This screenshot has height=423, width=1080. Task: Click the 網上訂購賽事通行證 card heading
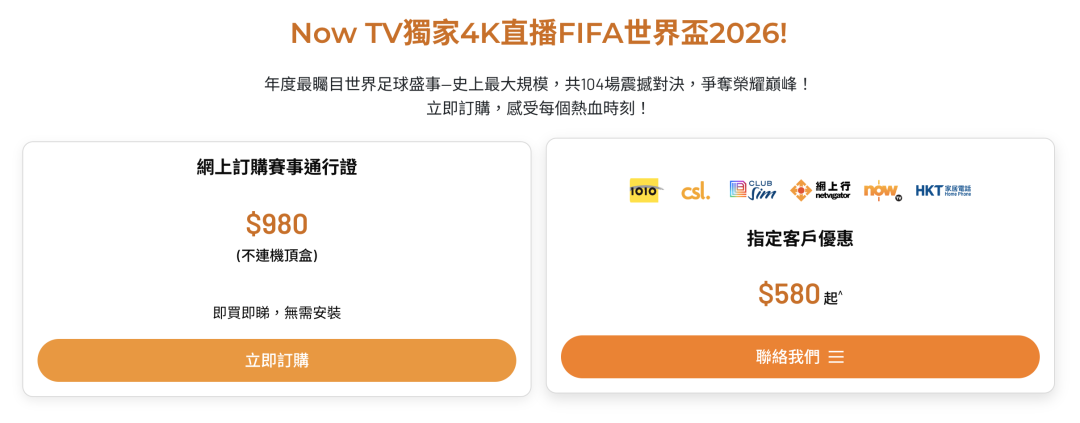point(277,167)
